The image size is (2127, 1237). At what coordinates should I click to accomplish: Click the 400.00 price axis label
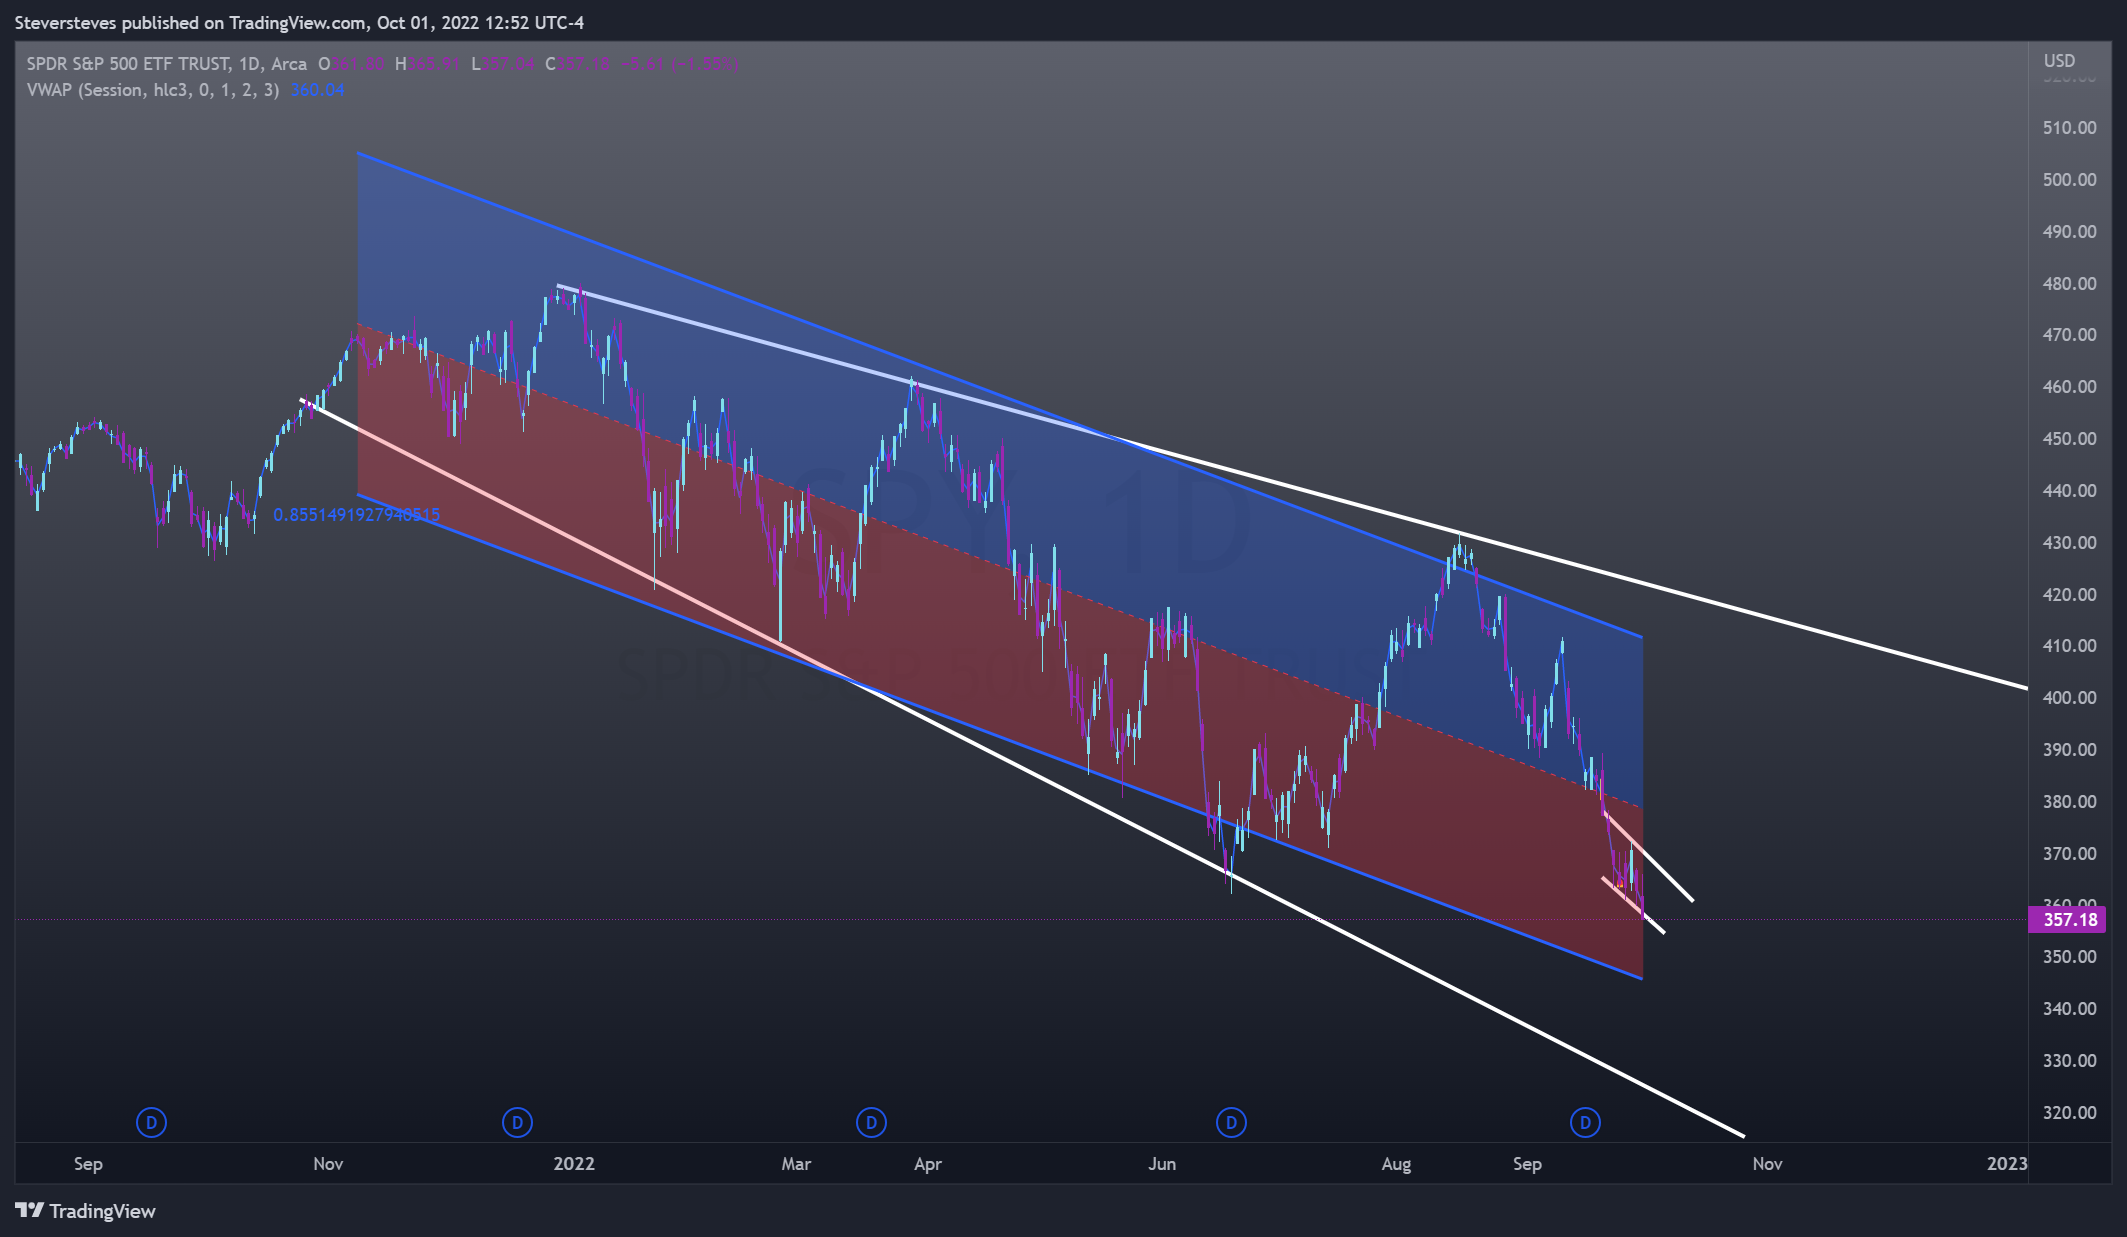[x=2069, y=698]
